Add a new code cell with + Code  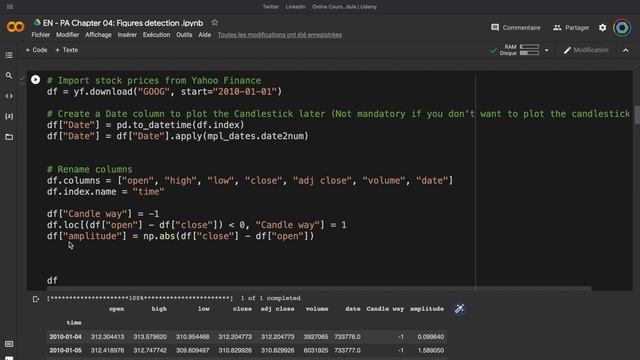(x=36, y=50)
